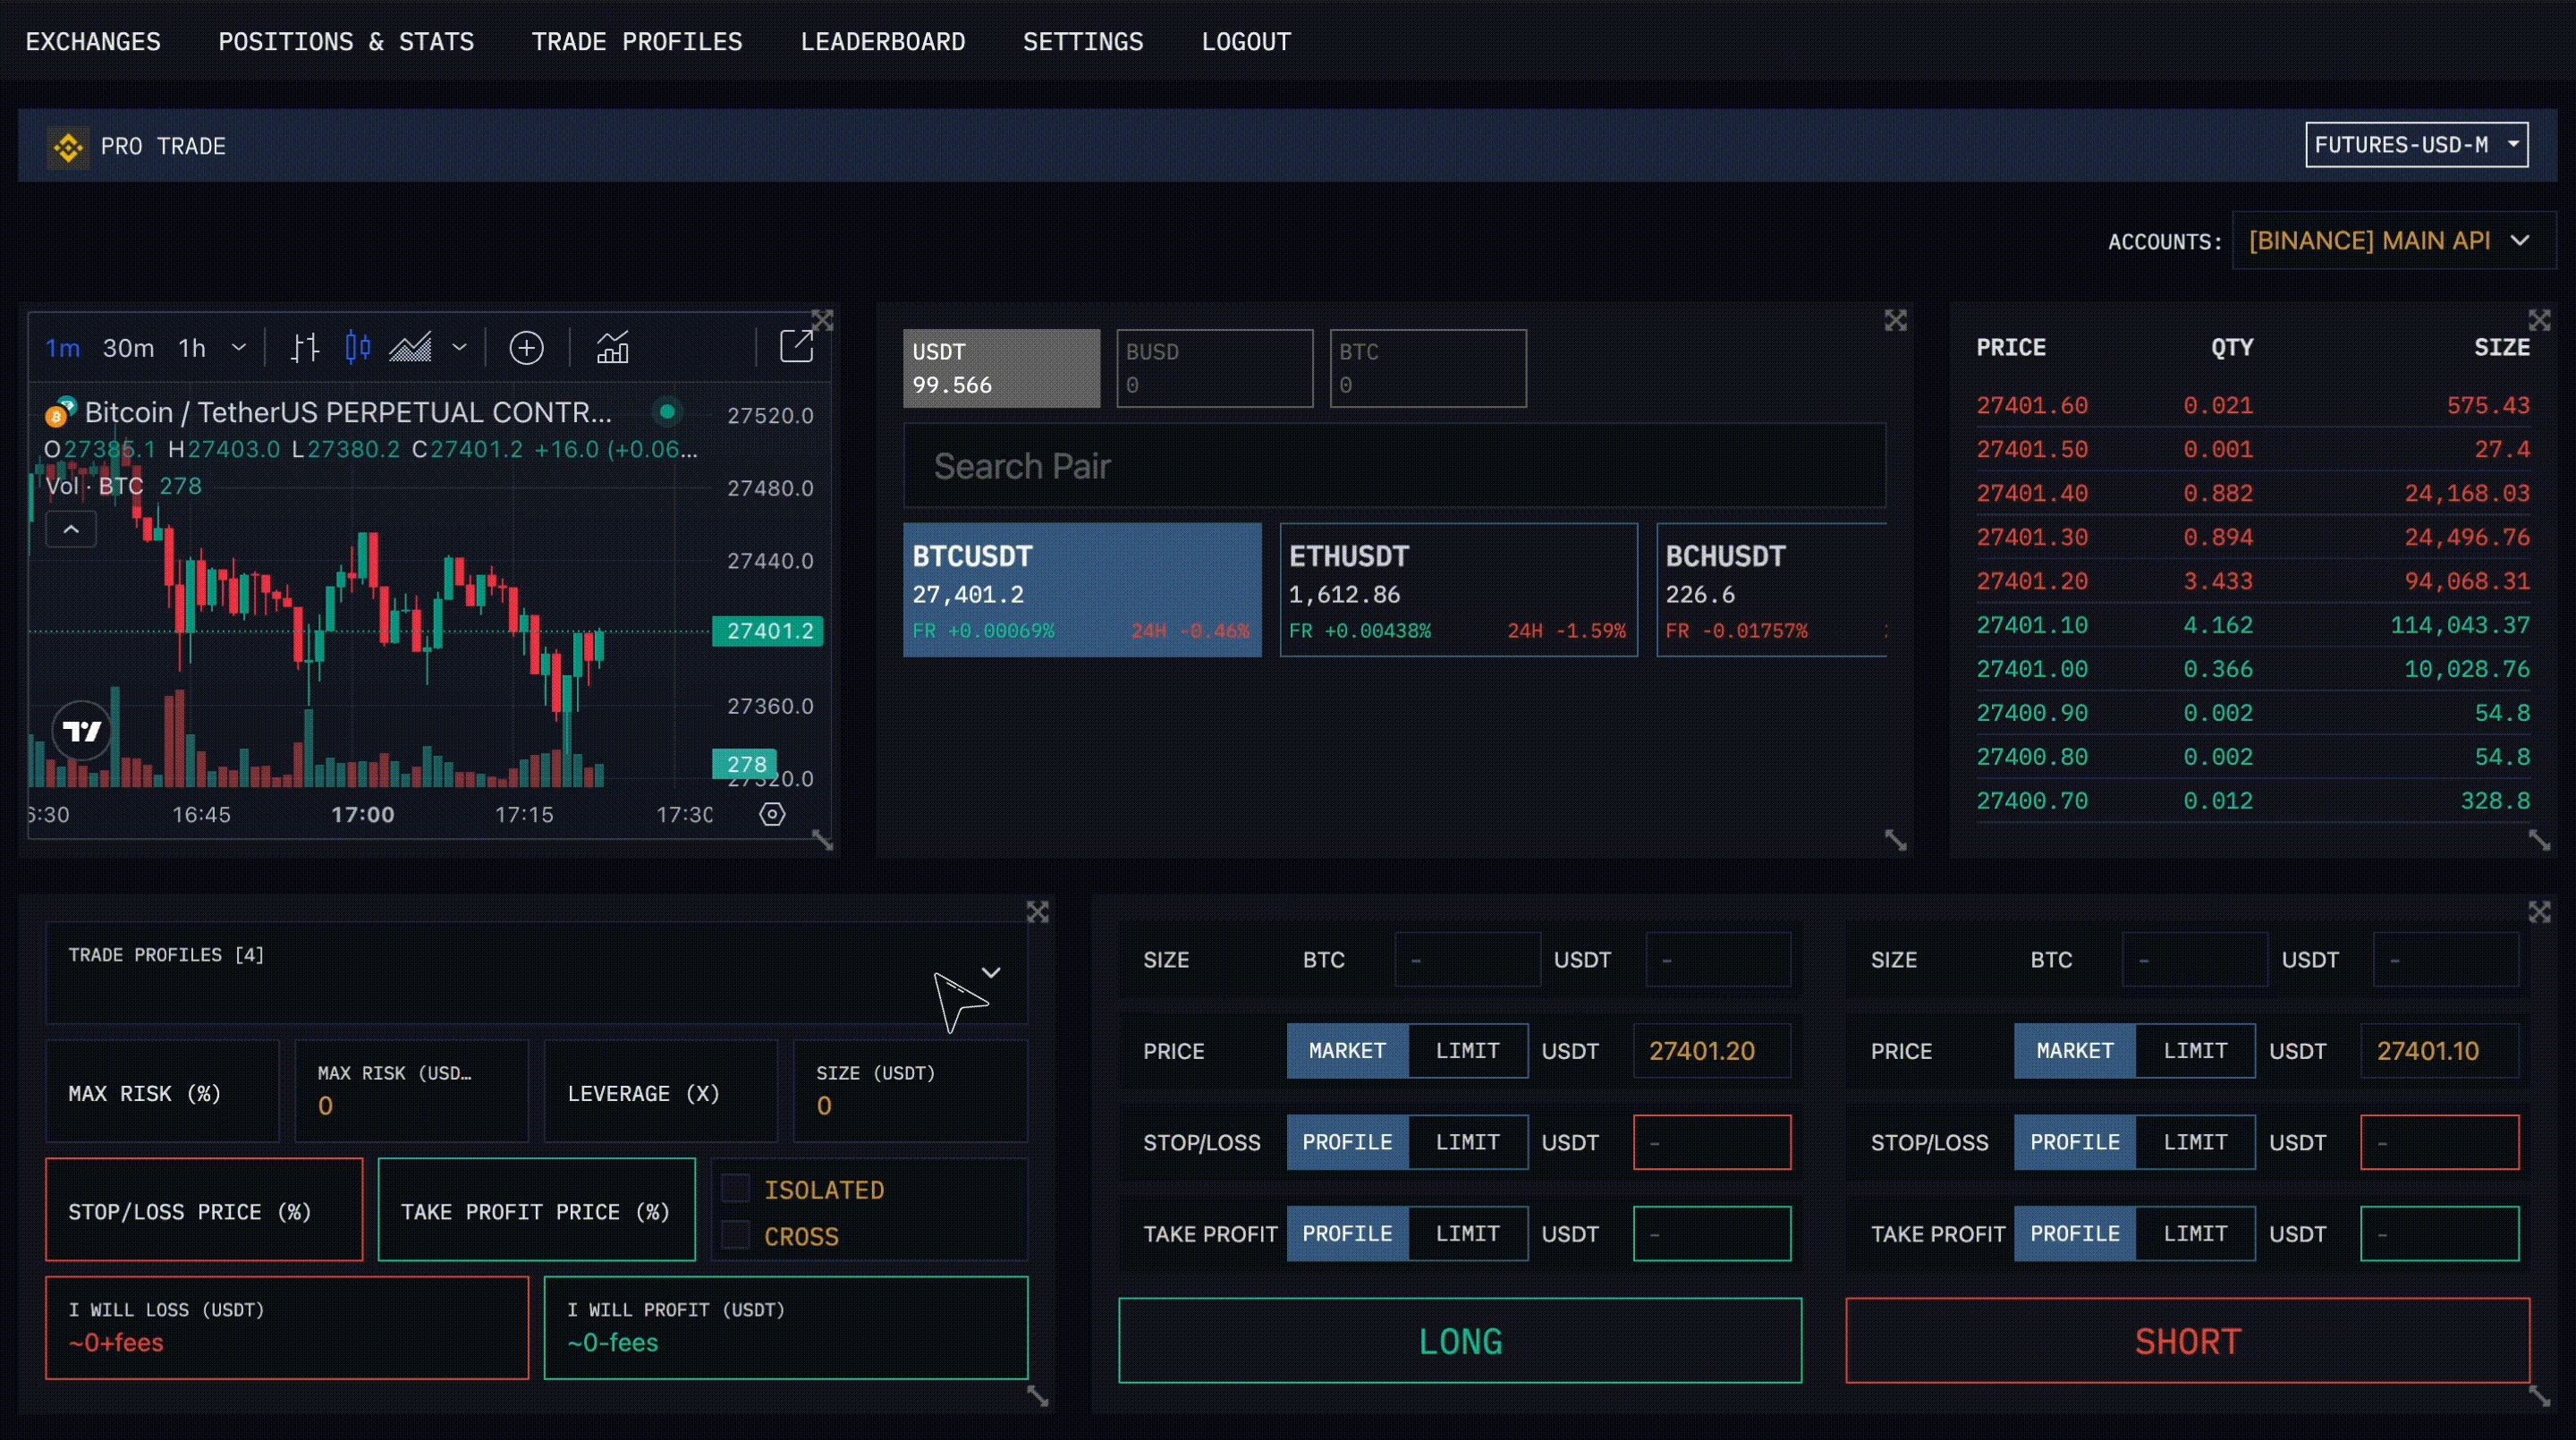
Task: Click LOGOUT in the top menu
Action: coord(1246,42)
